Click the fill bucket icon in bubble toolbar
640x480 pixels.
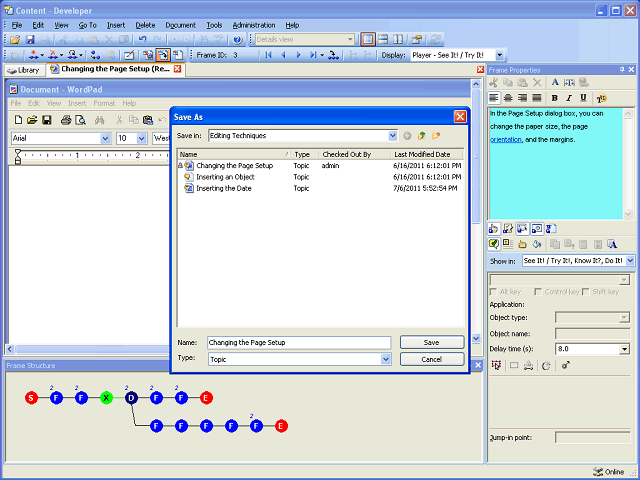537,244
